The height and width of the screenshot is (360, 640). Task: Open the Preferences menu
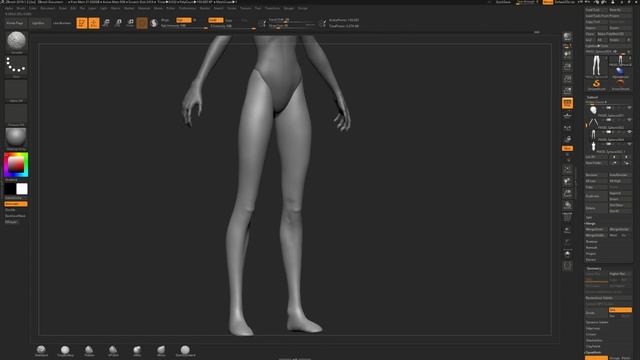coord(187,8)
